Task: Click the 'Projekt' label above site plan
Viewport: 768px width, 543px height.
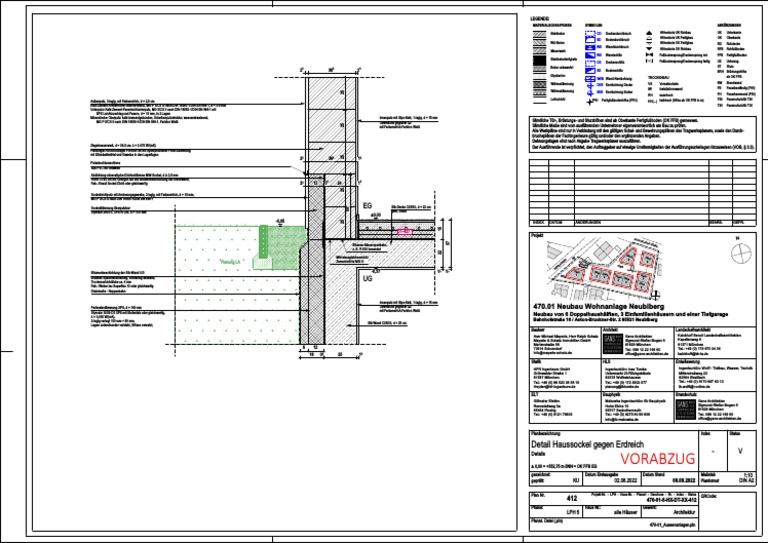Action: coord(537,236)
